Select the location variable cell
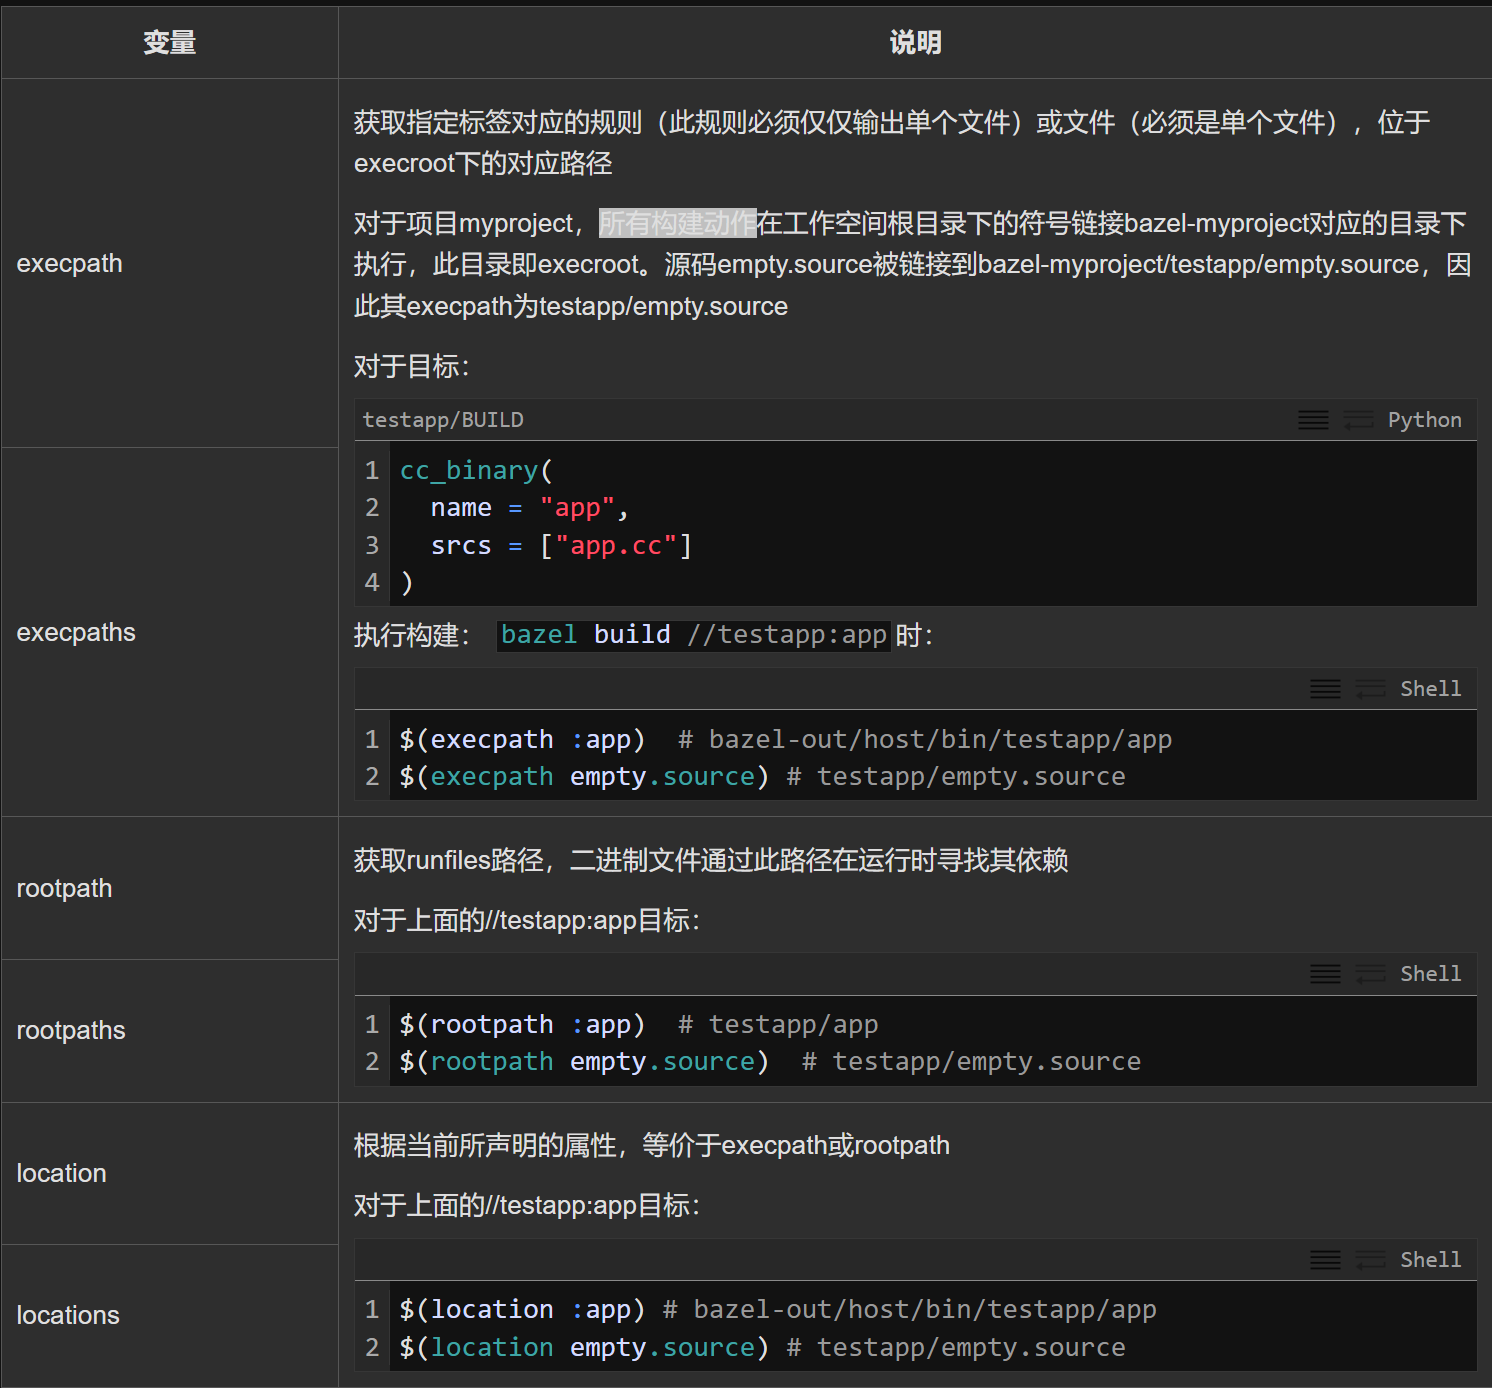1492x1388 pixels. pos(170,1173)
